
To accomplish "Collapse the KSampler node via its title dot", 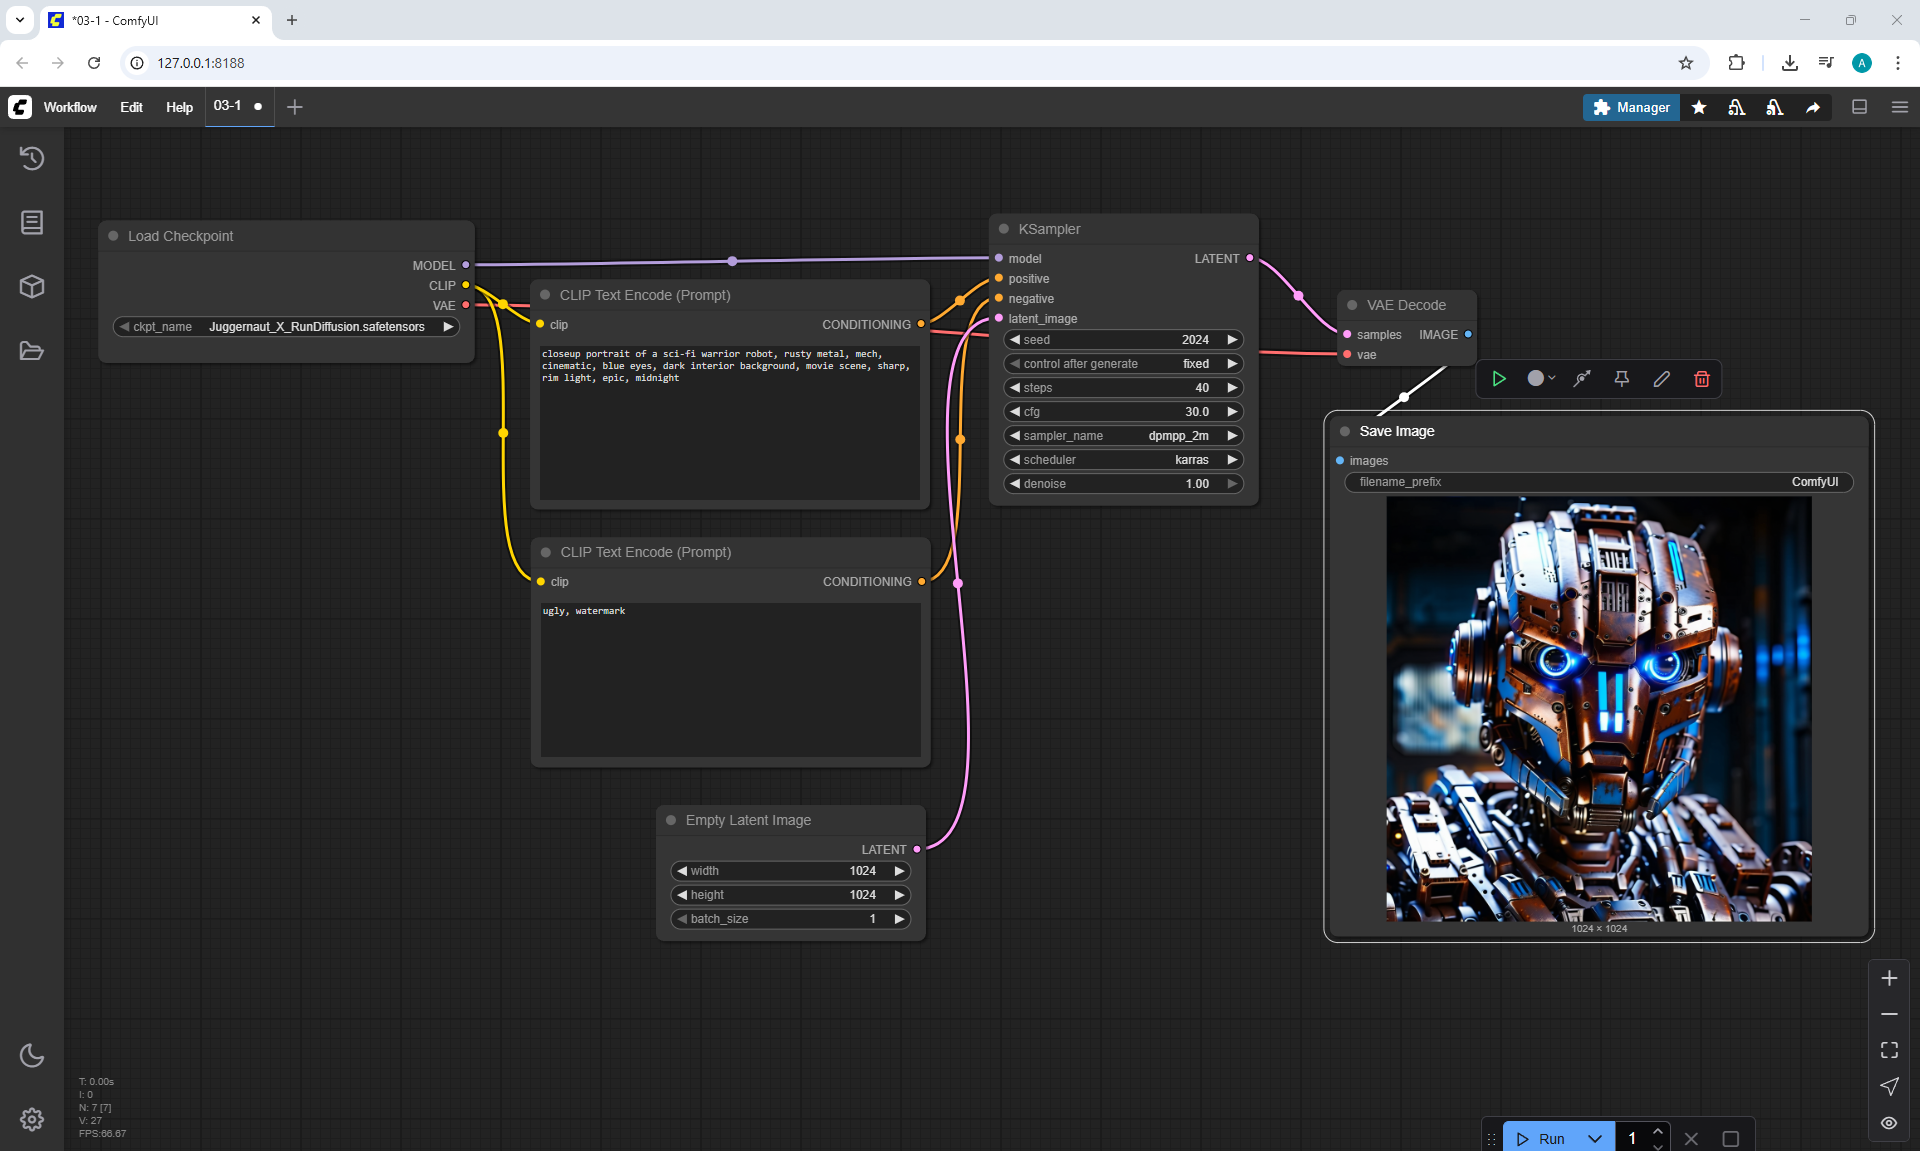I will click(1004, 229).
